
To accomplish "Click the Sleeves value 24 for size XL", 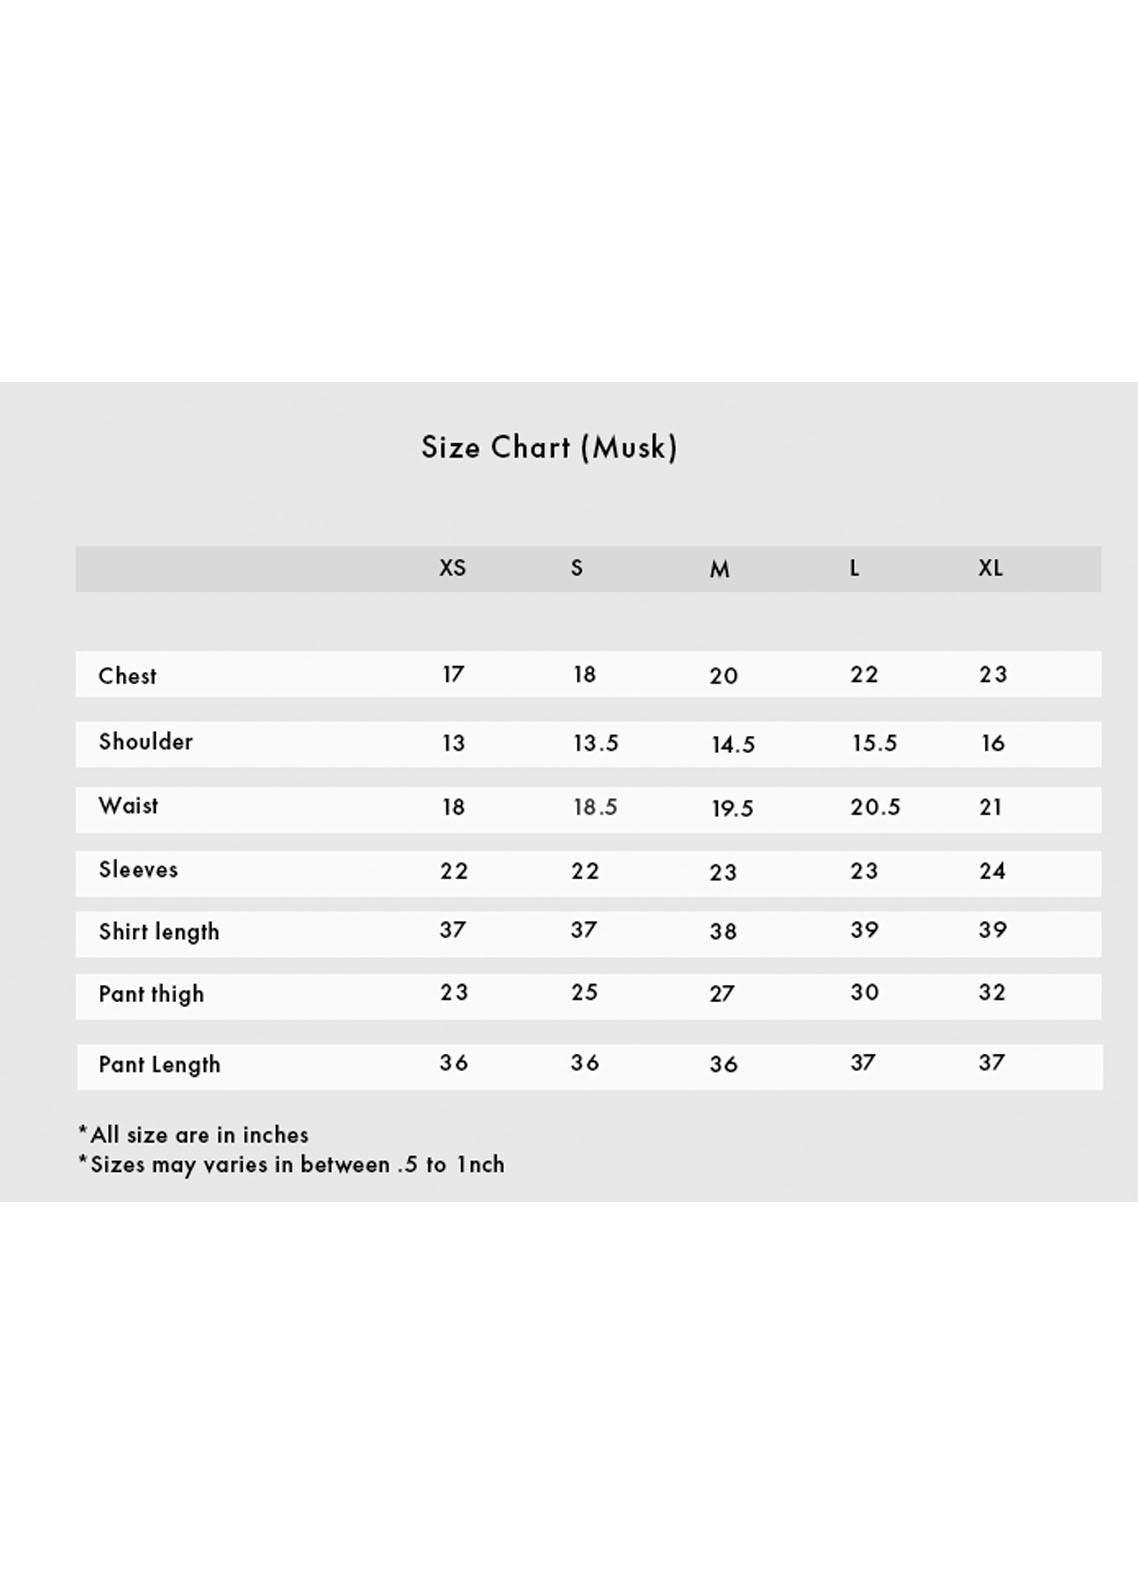I will coord(992,871).
